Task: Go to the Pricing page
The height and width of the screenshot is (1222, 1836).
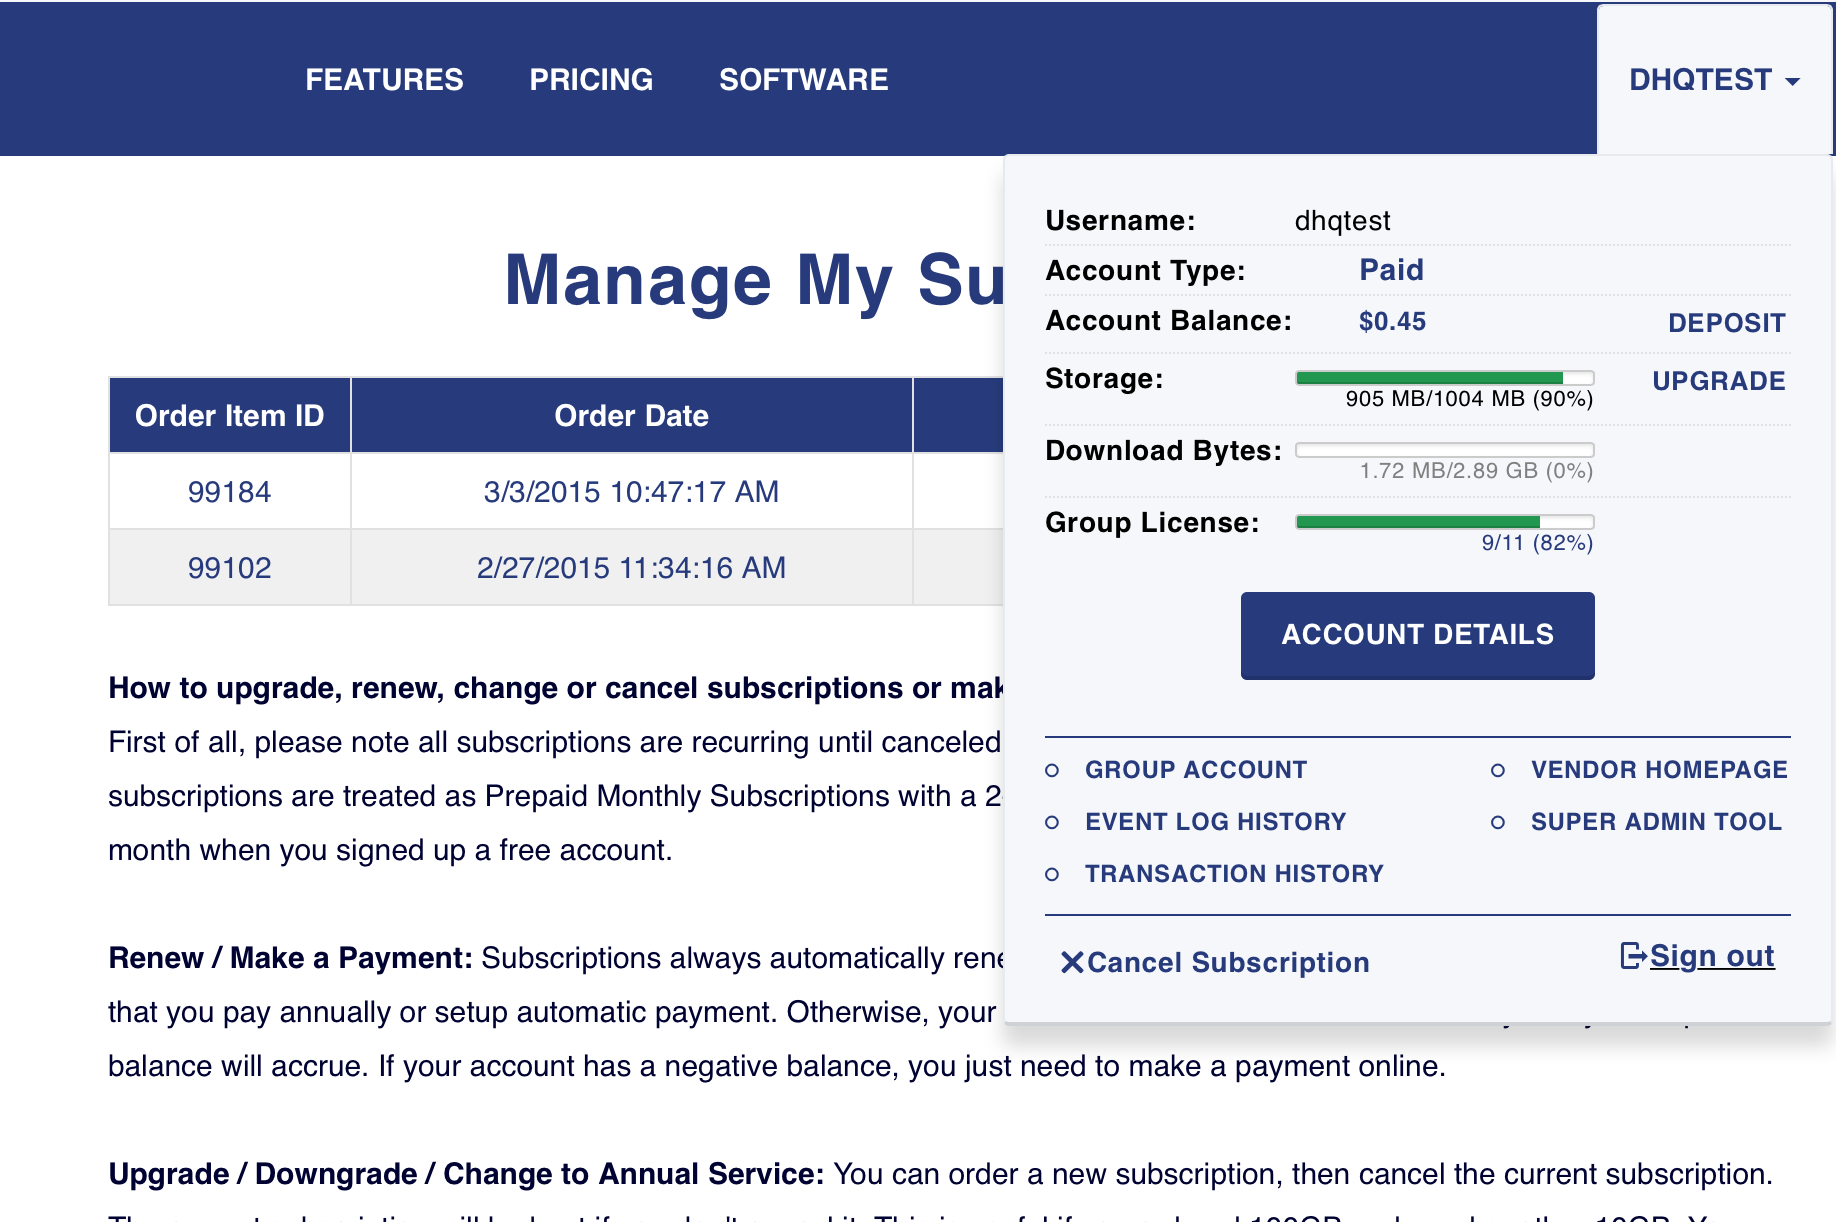Action: (x=591, y=80)
